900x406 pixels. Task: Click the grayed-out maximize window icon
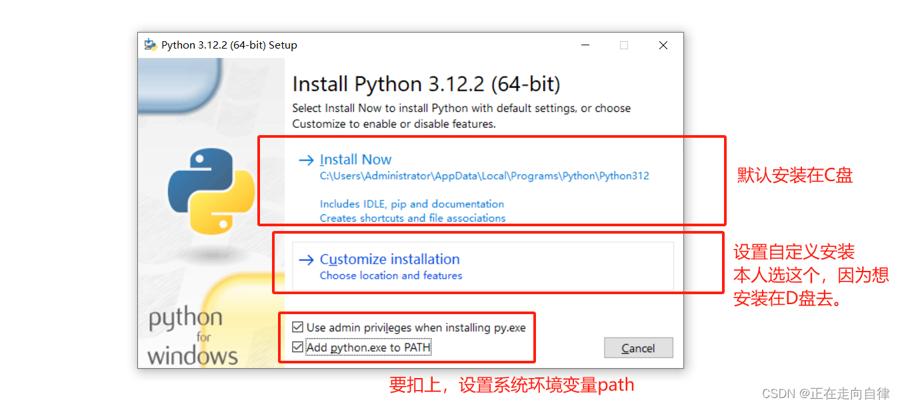[624, 45]
